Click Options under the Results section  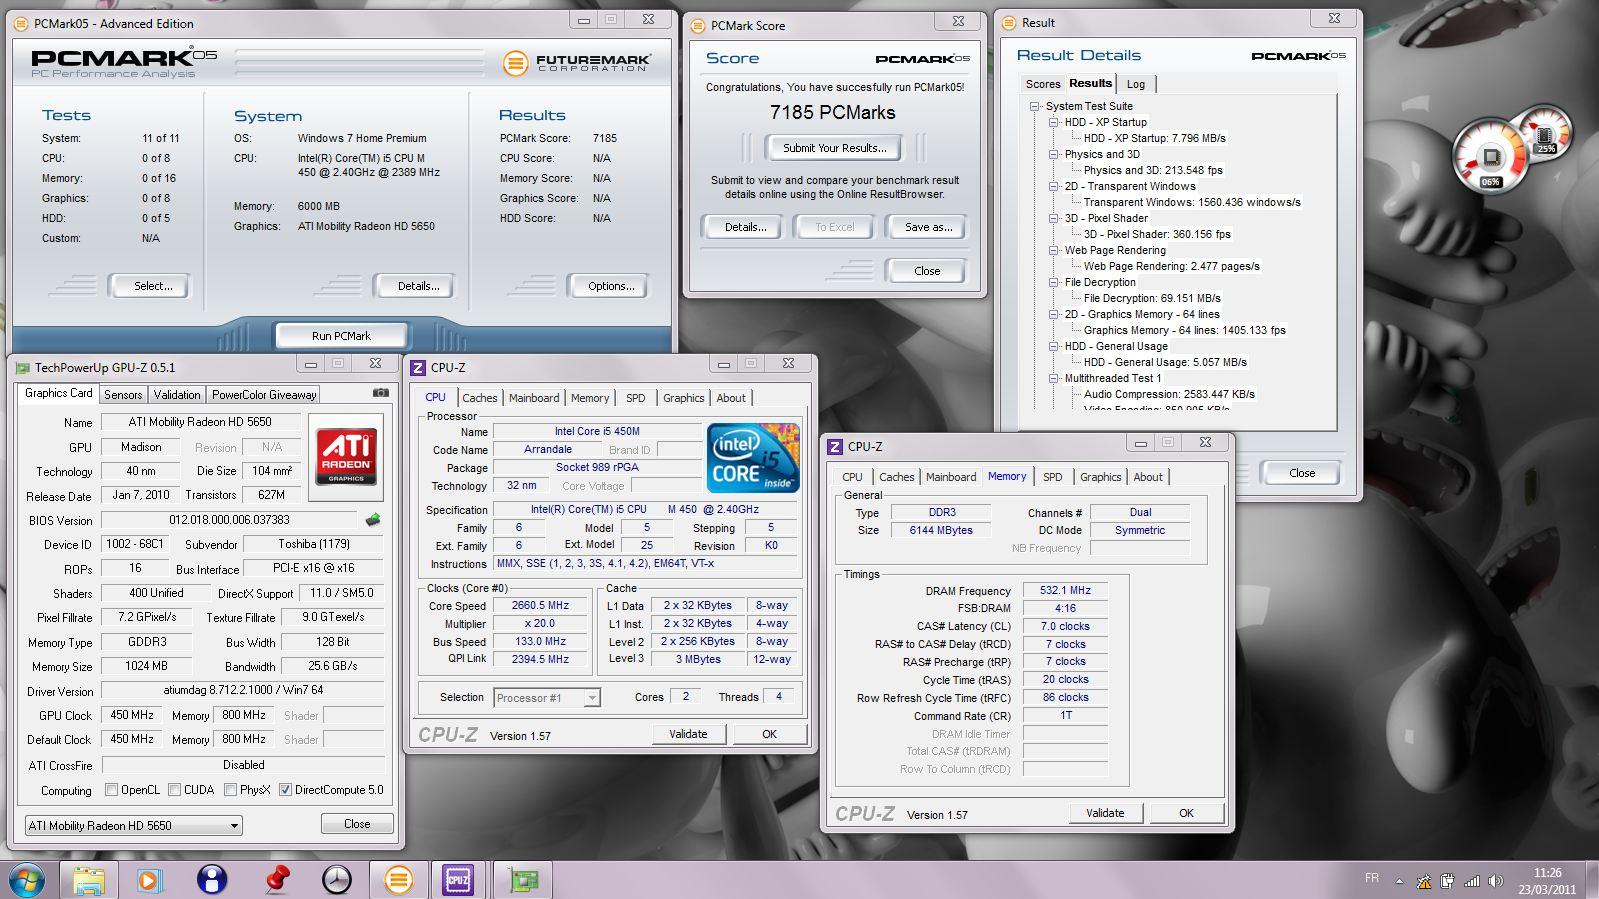611,286
